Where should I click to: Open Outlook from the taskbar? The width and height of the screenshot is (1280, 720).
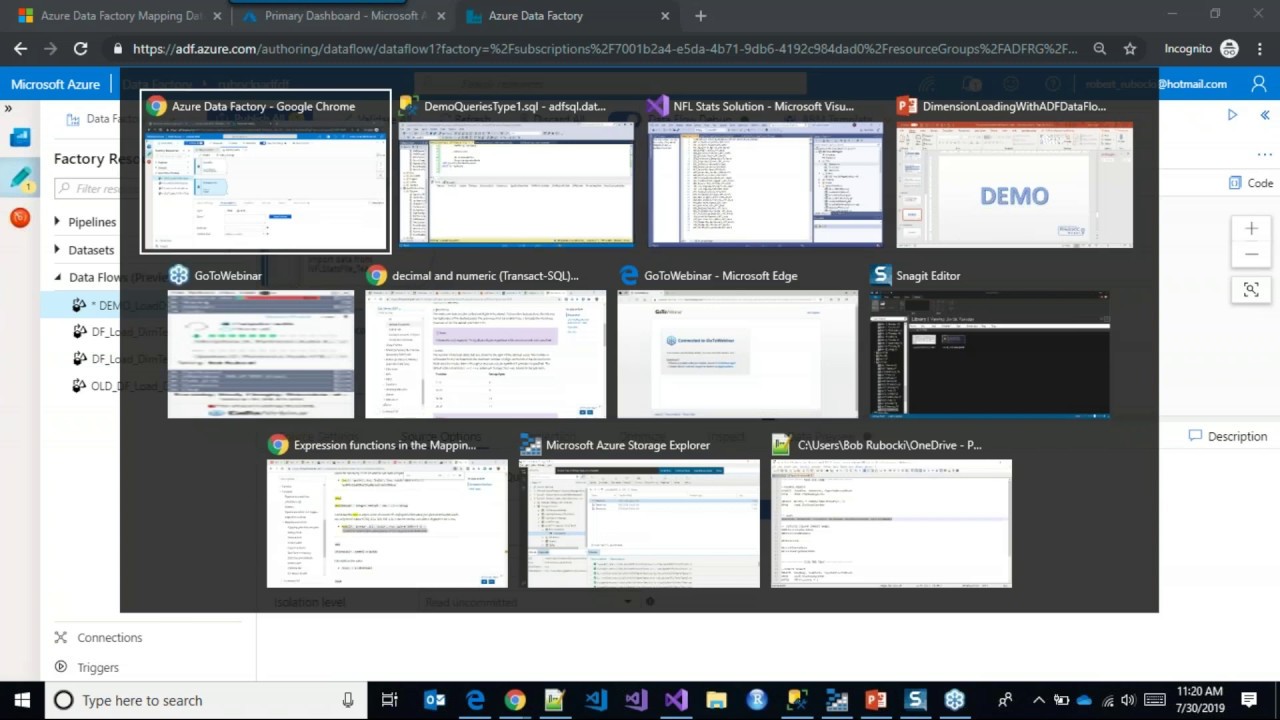(434, 700)
